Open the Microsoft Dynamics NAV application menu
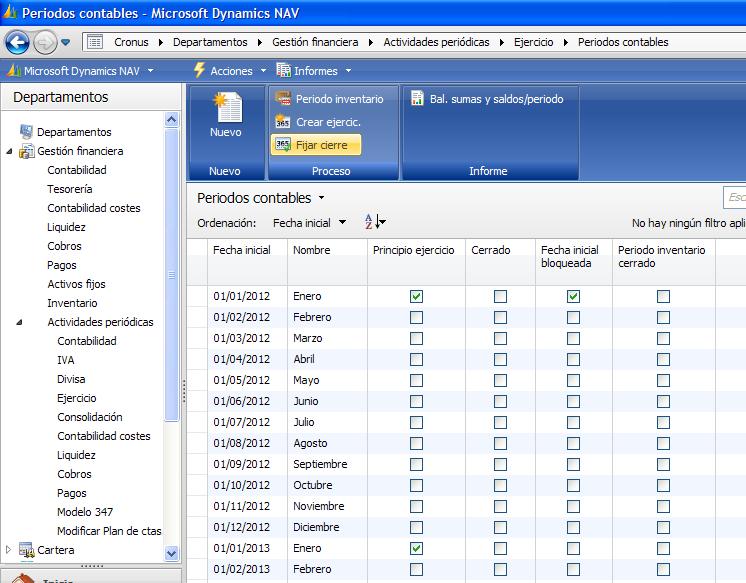Image resolution: width=746 pixels, height=583 pixels. pyautogui.click(x=81, y=71)
